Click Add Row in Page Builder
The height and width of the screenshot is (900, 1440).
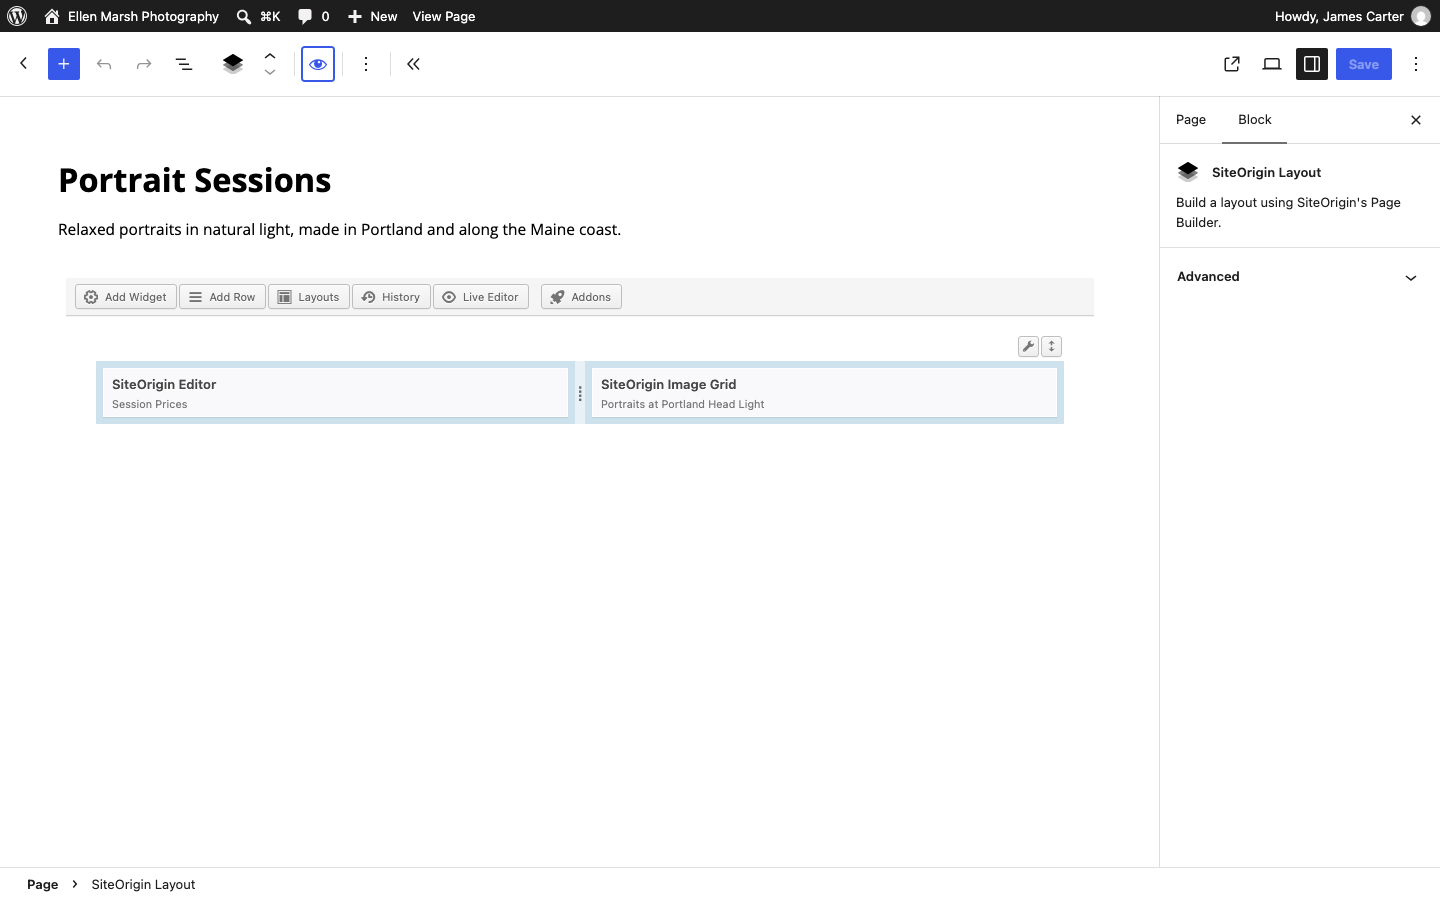[222, 297]
